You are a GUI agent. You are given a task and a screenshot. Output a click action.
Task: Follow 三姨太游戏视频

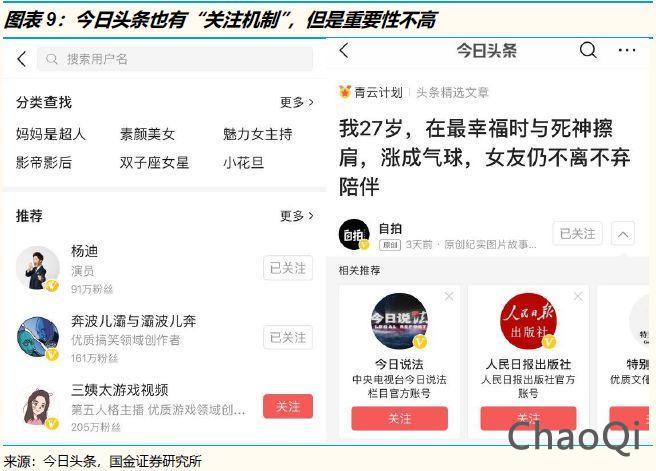pyautogui.click(x=288, y=406)
